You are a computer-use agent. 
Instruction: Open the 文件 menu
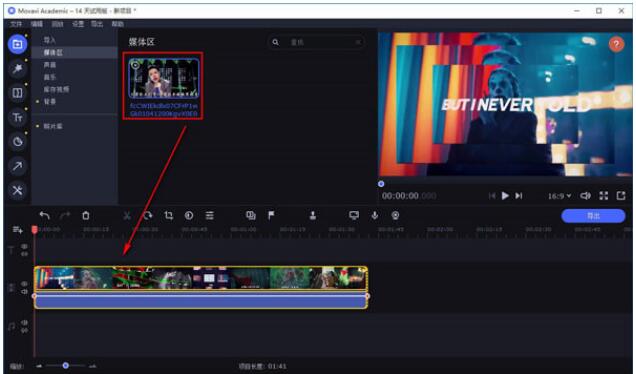click(x=16, y=24)
